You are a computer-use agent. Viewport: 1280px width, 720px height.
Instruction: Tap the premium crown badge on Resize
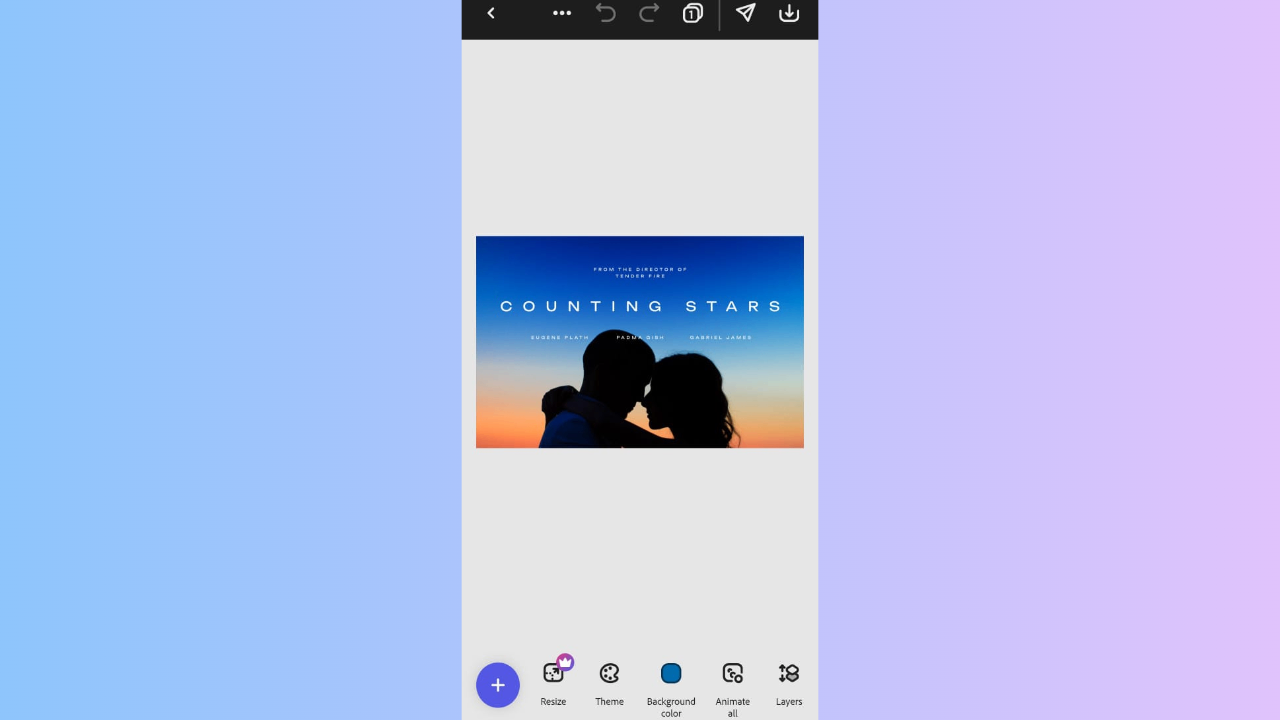[x=565, y=661]
